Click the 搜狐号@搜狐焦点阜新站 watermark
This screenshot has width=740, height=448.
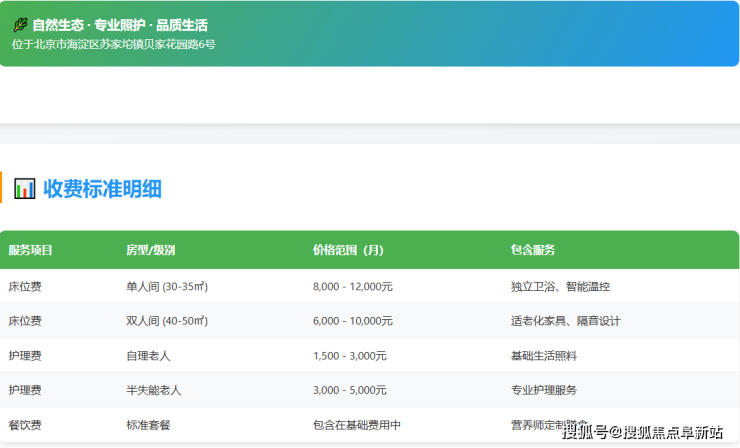click(x=641, y=432)
